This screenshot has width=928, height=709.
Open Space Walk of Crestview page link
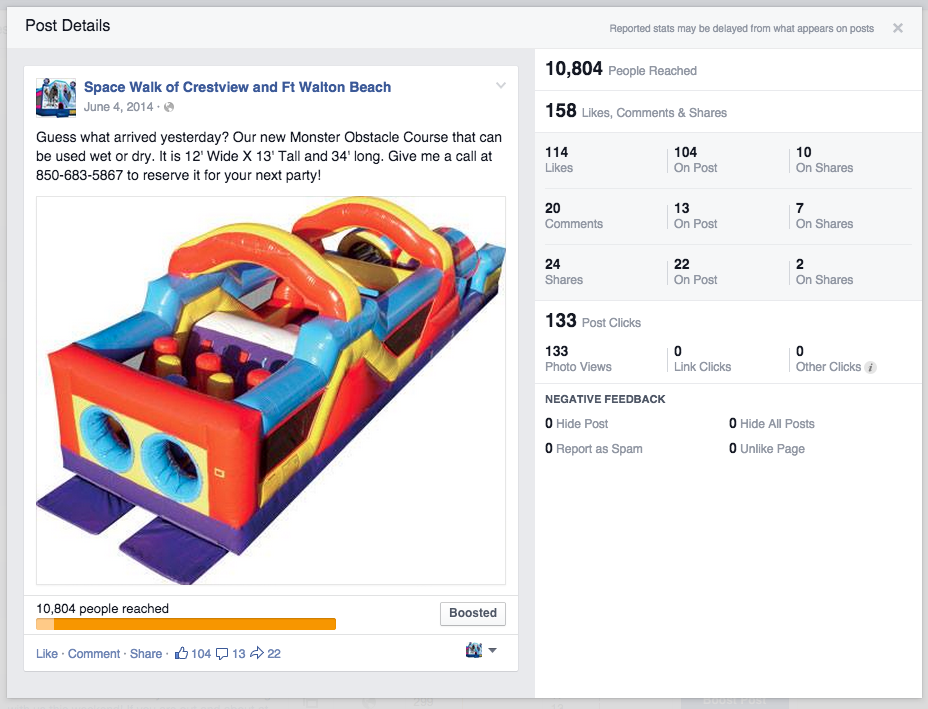(x=237, y=87)
